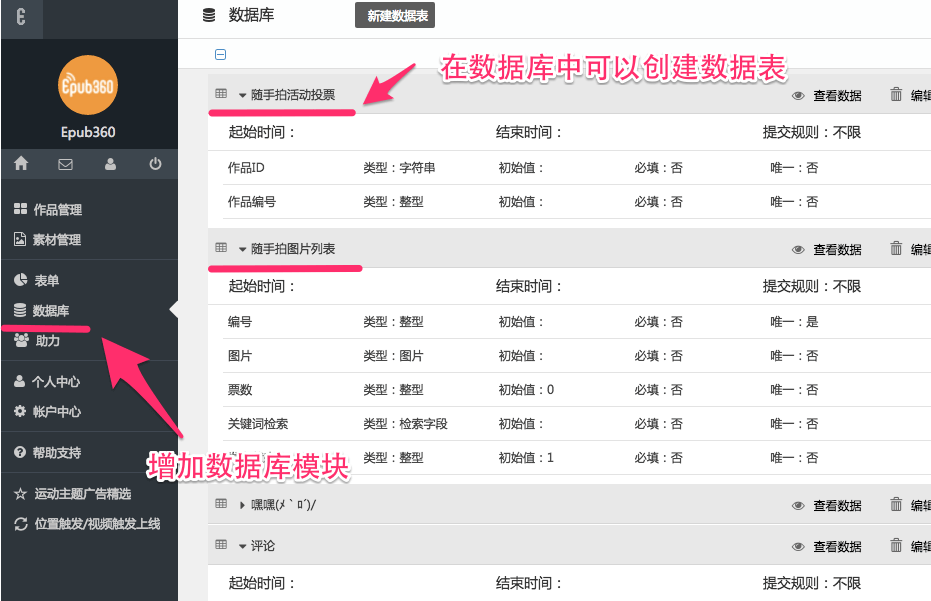The width and height of the screenshot is (931, 601).
Task: Click the home icon in sidebar
Action: tap(21, 164)
